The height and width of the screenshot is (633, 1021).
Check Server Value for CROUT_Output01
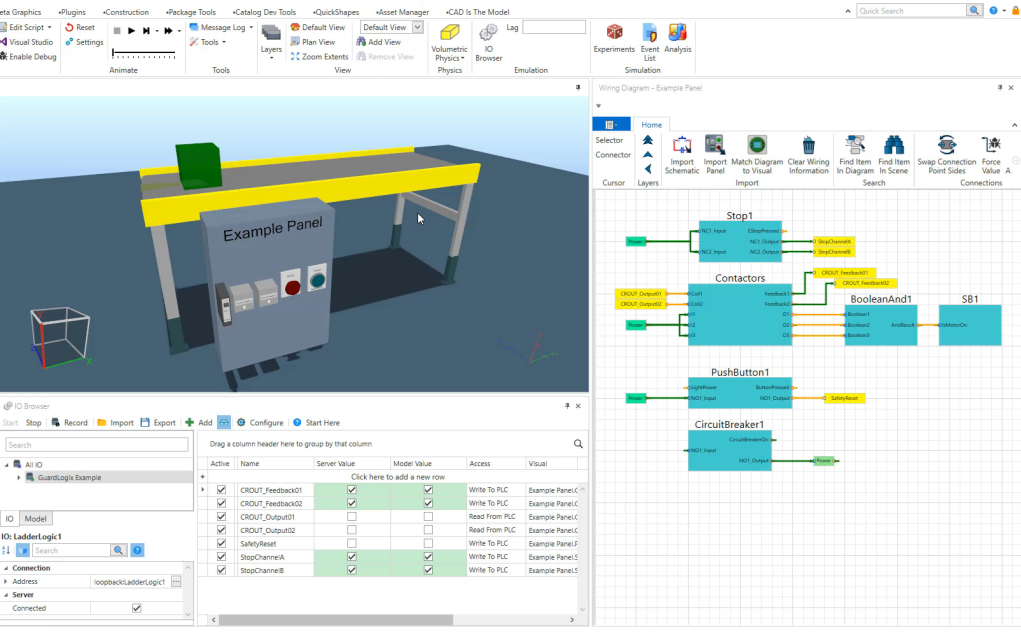point(350,517)
